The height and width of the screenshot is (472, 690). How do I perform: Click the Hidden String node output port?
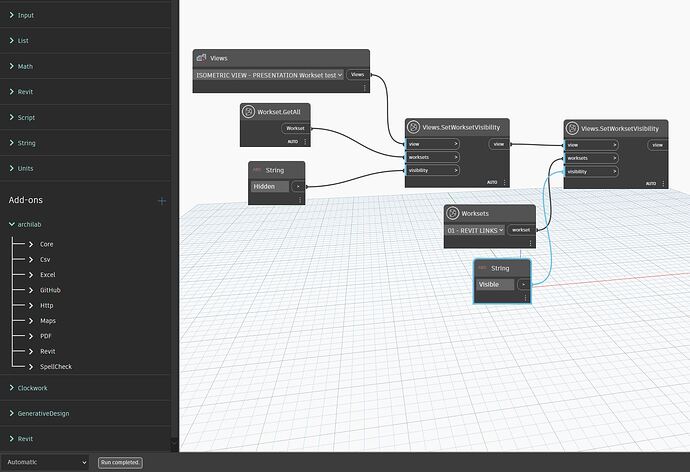pos(298,187)
